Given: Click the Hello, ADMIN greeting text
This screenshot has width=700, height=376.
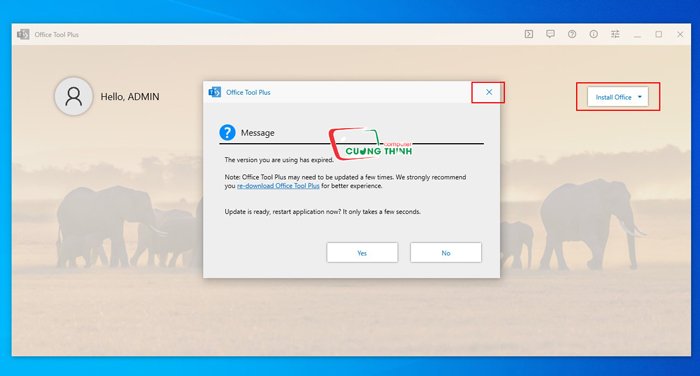Looking at the screenshot, I should click(130, 96).
